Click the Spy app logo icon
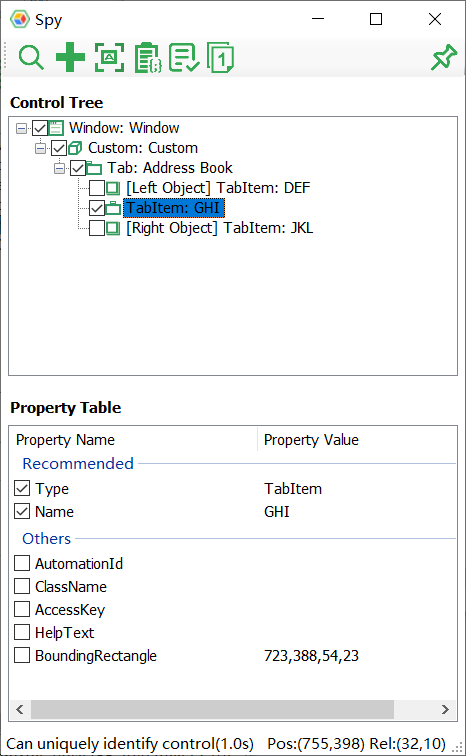The height and width of the screenshot is (756, 466). pyautogui.click(x=20, y=19)
